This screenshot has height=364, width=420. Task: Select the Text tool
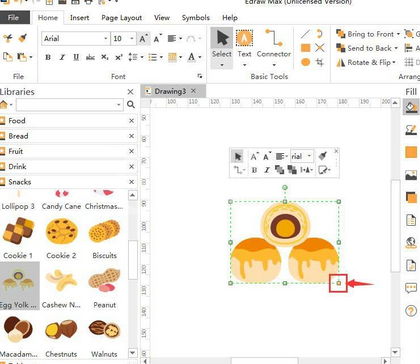[x=244, y=44]
